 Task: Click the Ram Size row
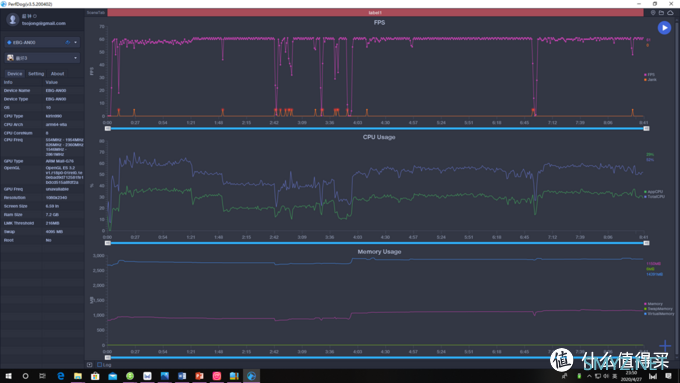click(42, 215)
